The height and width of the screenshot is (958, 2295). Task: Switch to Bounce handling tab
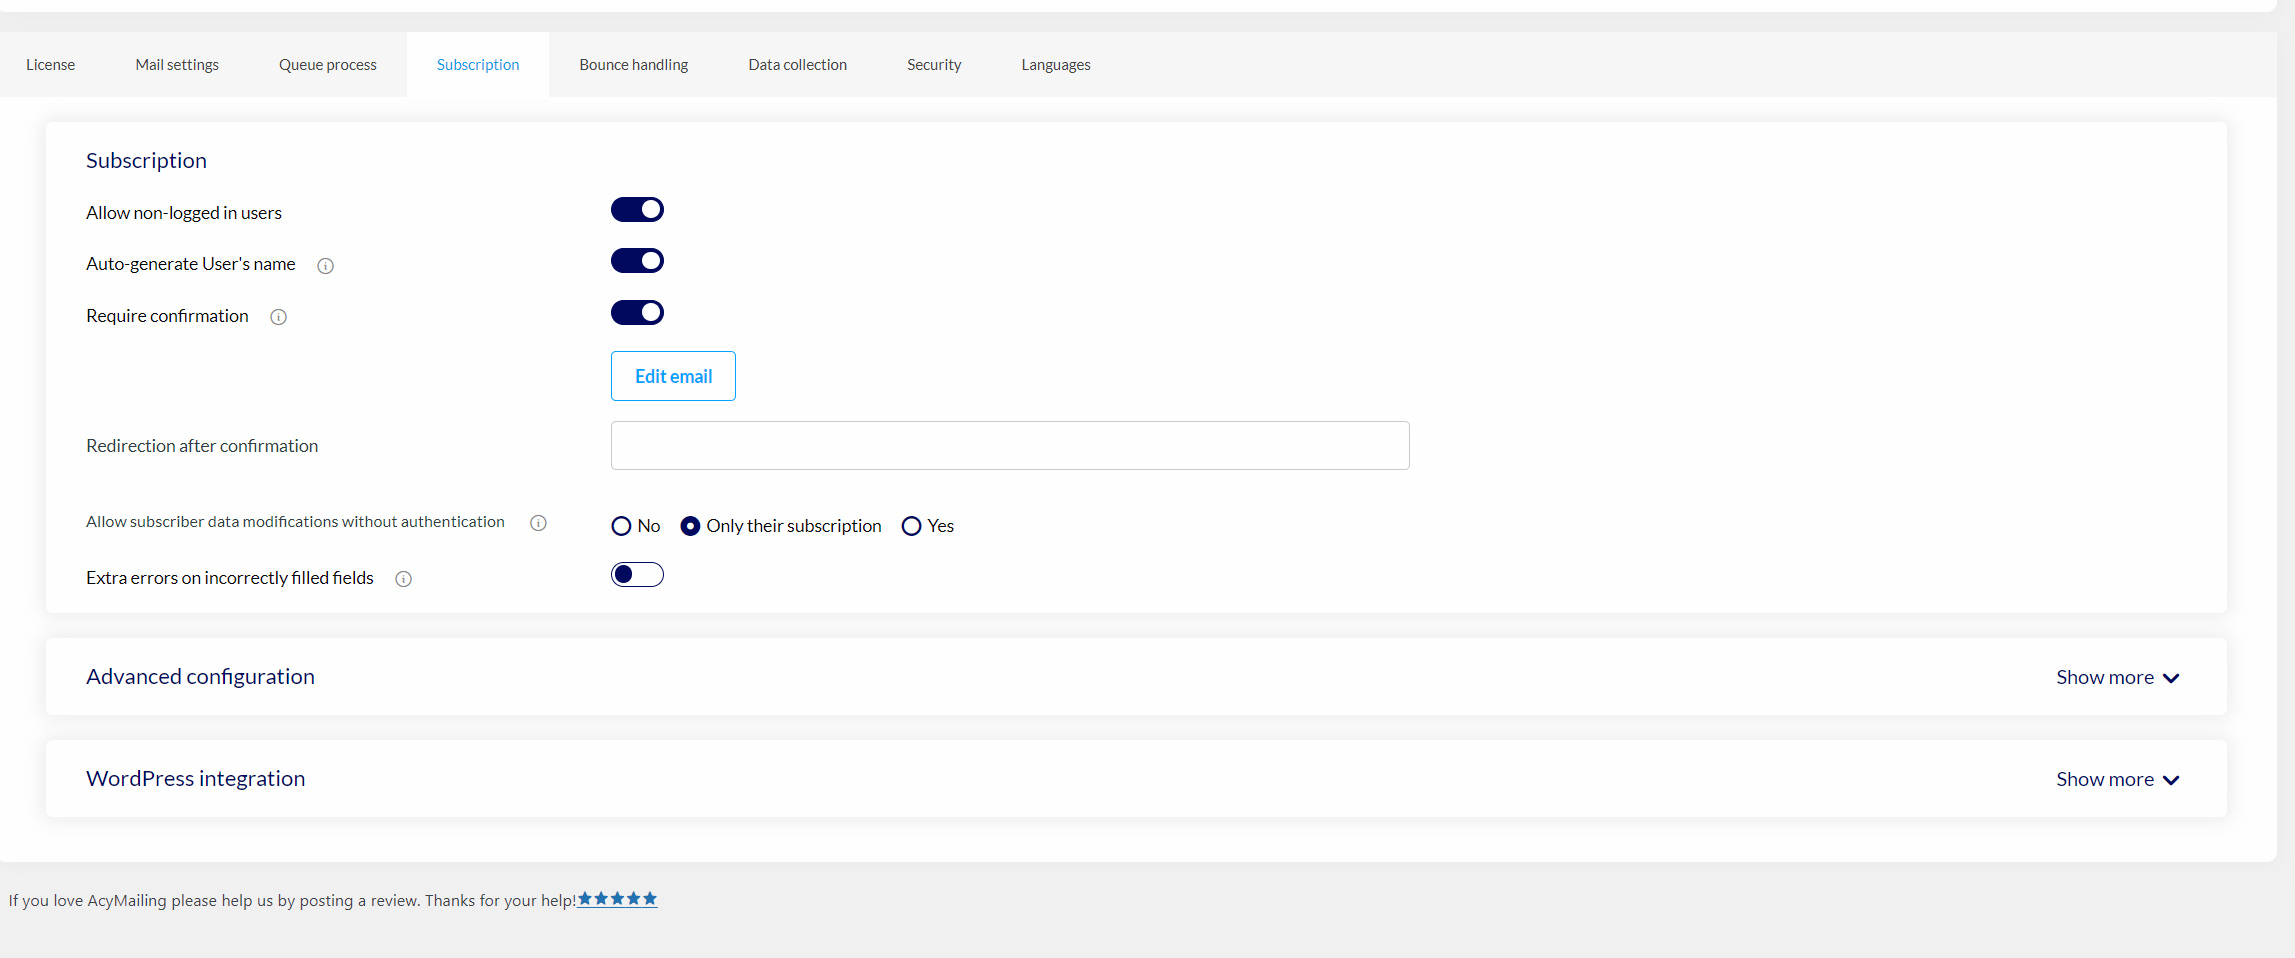point(633,65)
